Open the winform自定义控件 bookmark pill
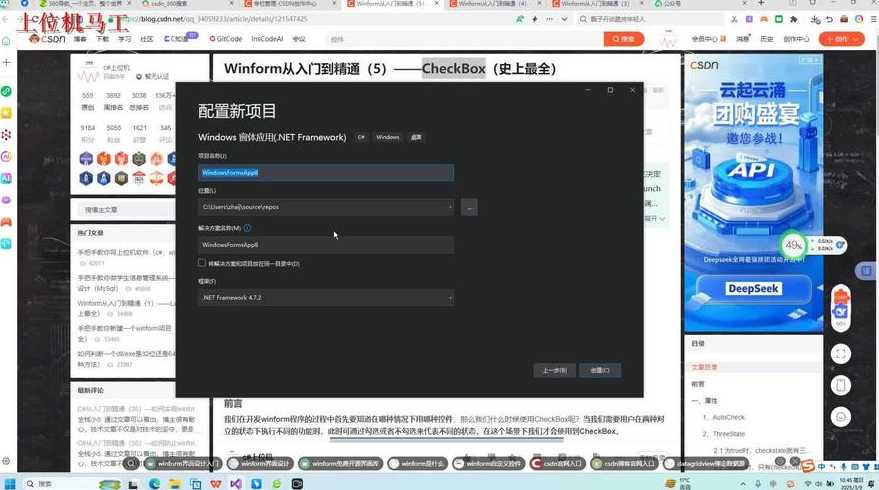The width and height of the screenshot is (879, 490). [488, 464]
